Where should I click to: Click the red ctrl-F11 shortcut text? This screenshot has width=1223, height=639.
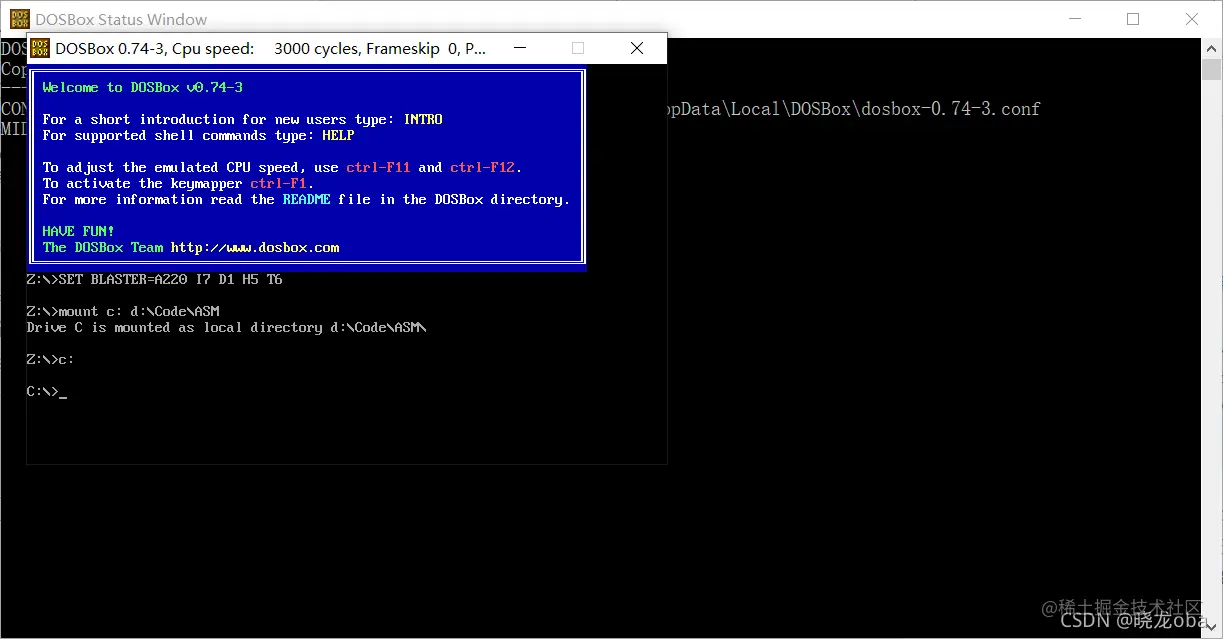point(378,167)
